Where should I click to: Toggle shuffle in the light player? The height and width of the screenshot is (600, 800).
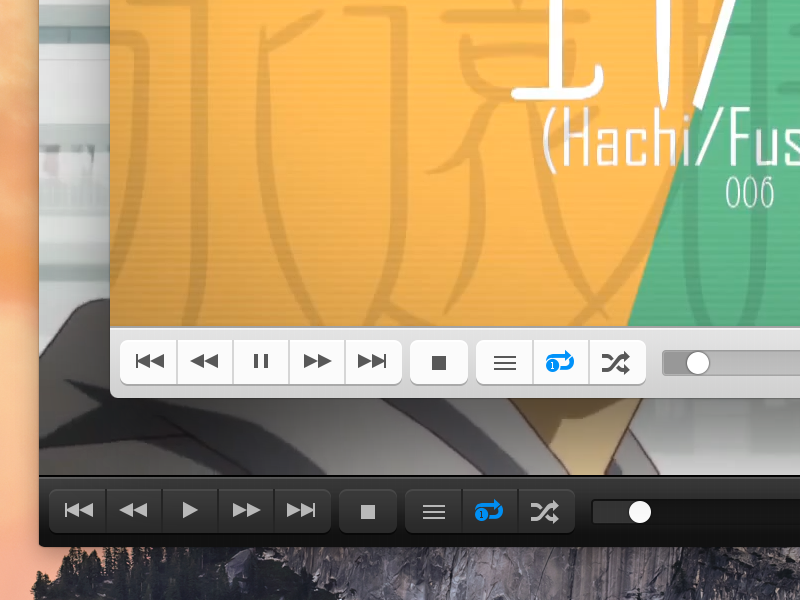tap(617, 362)
